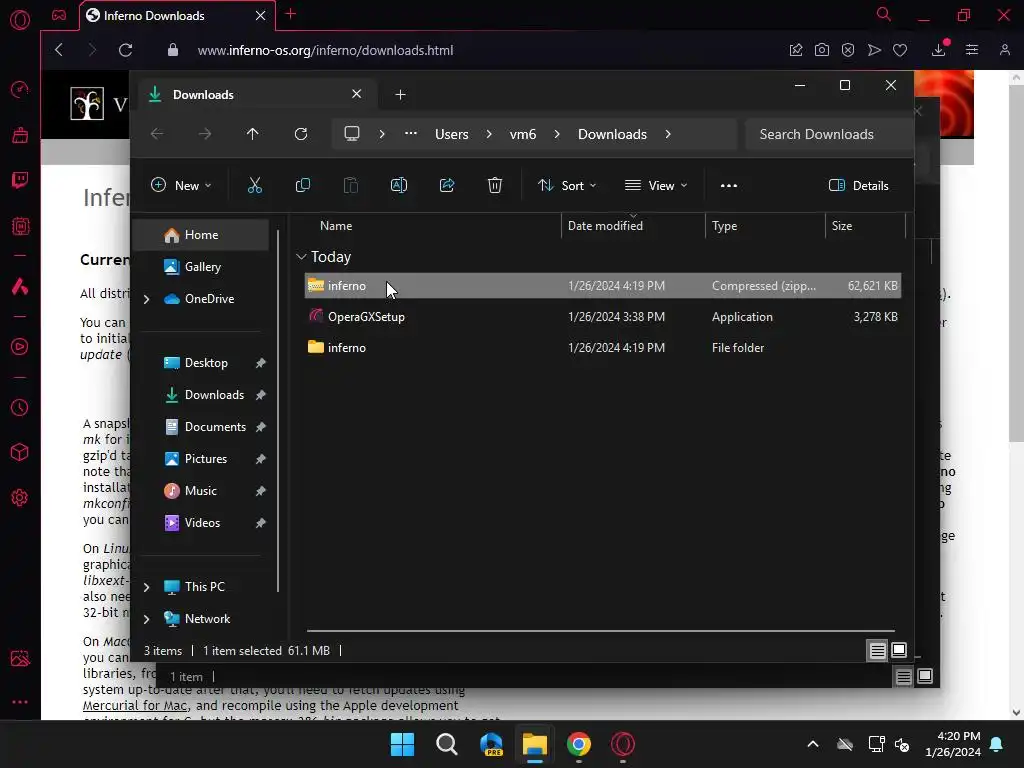Open Documents in navigation pane
The image size is (1024, 768).
pyautogui.click(x=215, y=426)
